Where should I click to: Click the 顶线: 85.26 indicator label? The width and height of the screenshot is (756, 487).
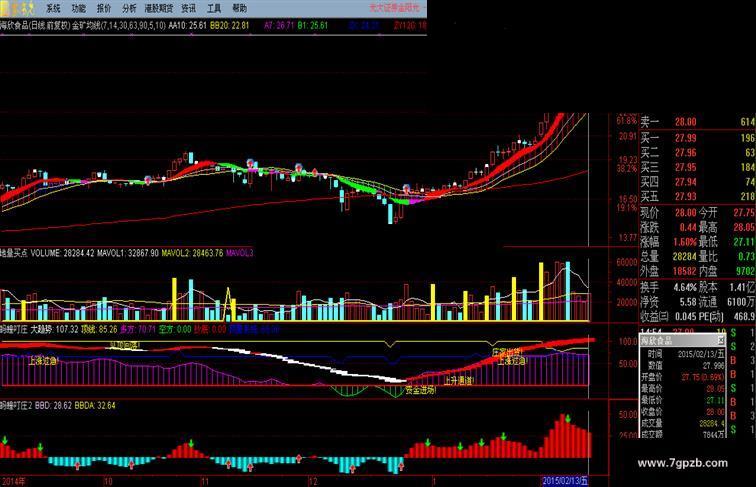coord(99,329)
